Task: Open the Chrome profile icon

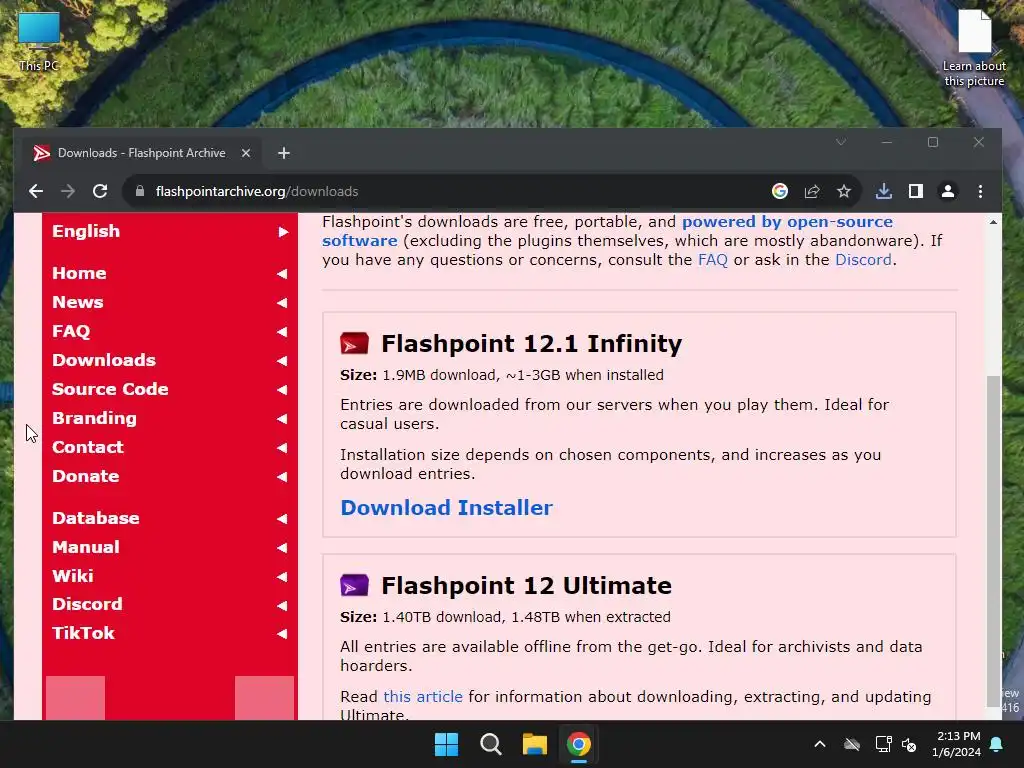Action: [x=948, y=191]
